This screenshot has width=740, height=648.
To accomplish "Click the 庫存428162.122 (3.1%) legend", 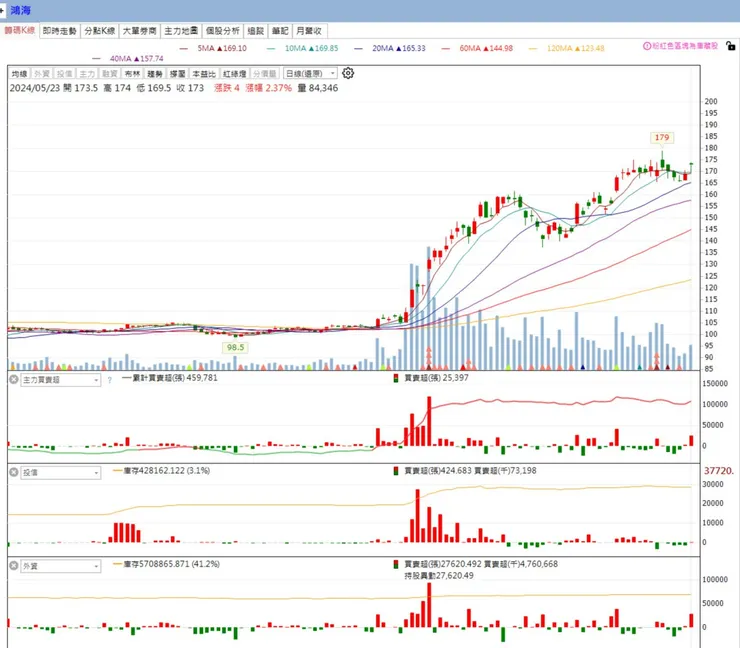I will pos(162,471).
